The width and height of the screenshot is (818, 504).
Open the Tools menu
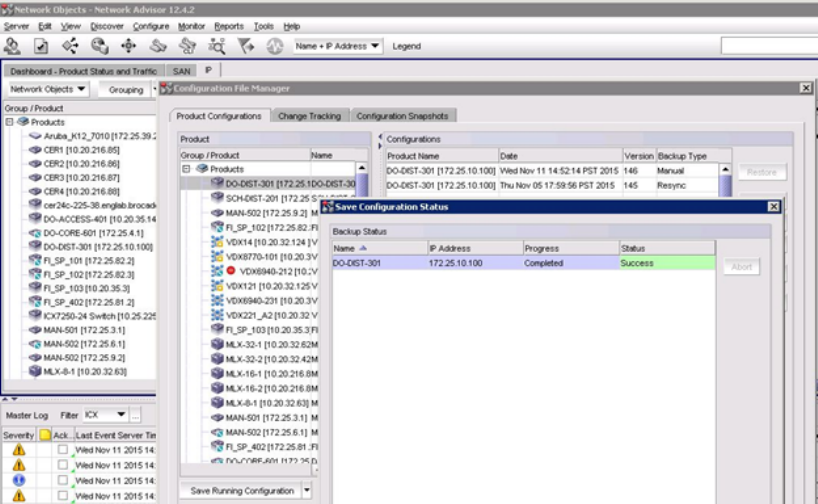click(x=263, y=26)
